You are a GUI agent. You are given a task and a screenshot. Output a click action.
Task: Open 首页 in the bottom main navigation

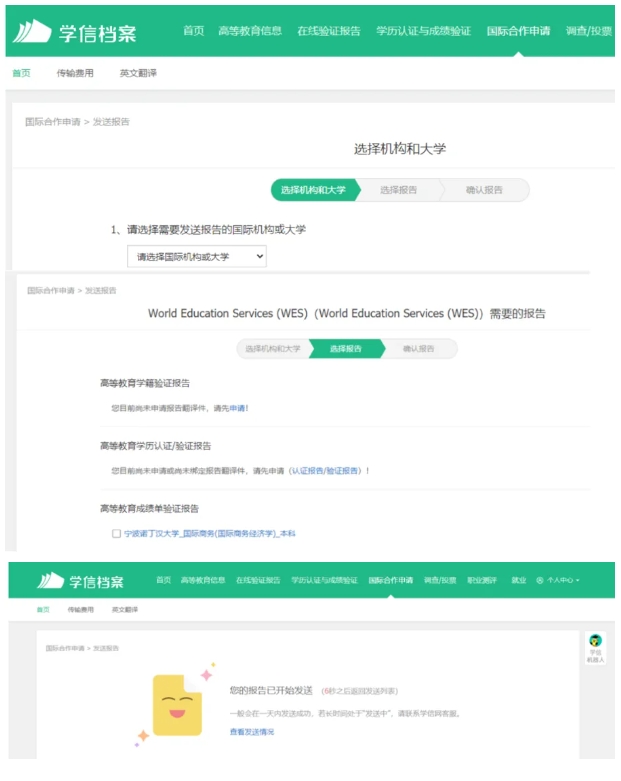point(163,580)
